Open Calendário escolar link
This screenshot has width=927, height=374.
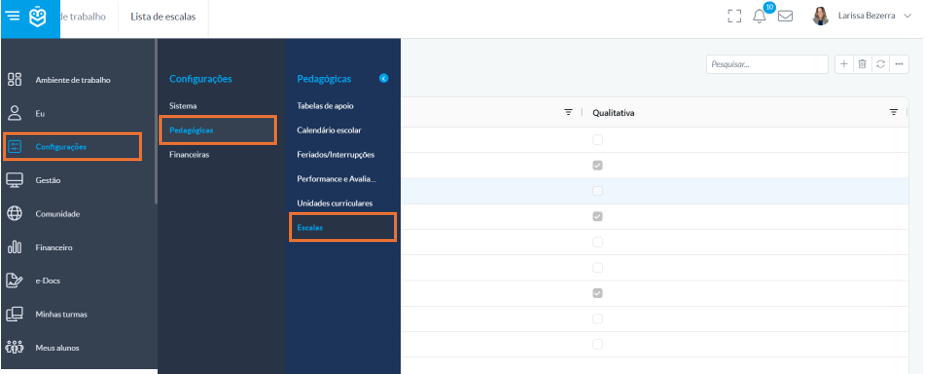[329, 130]
